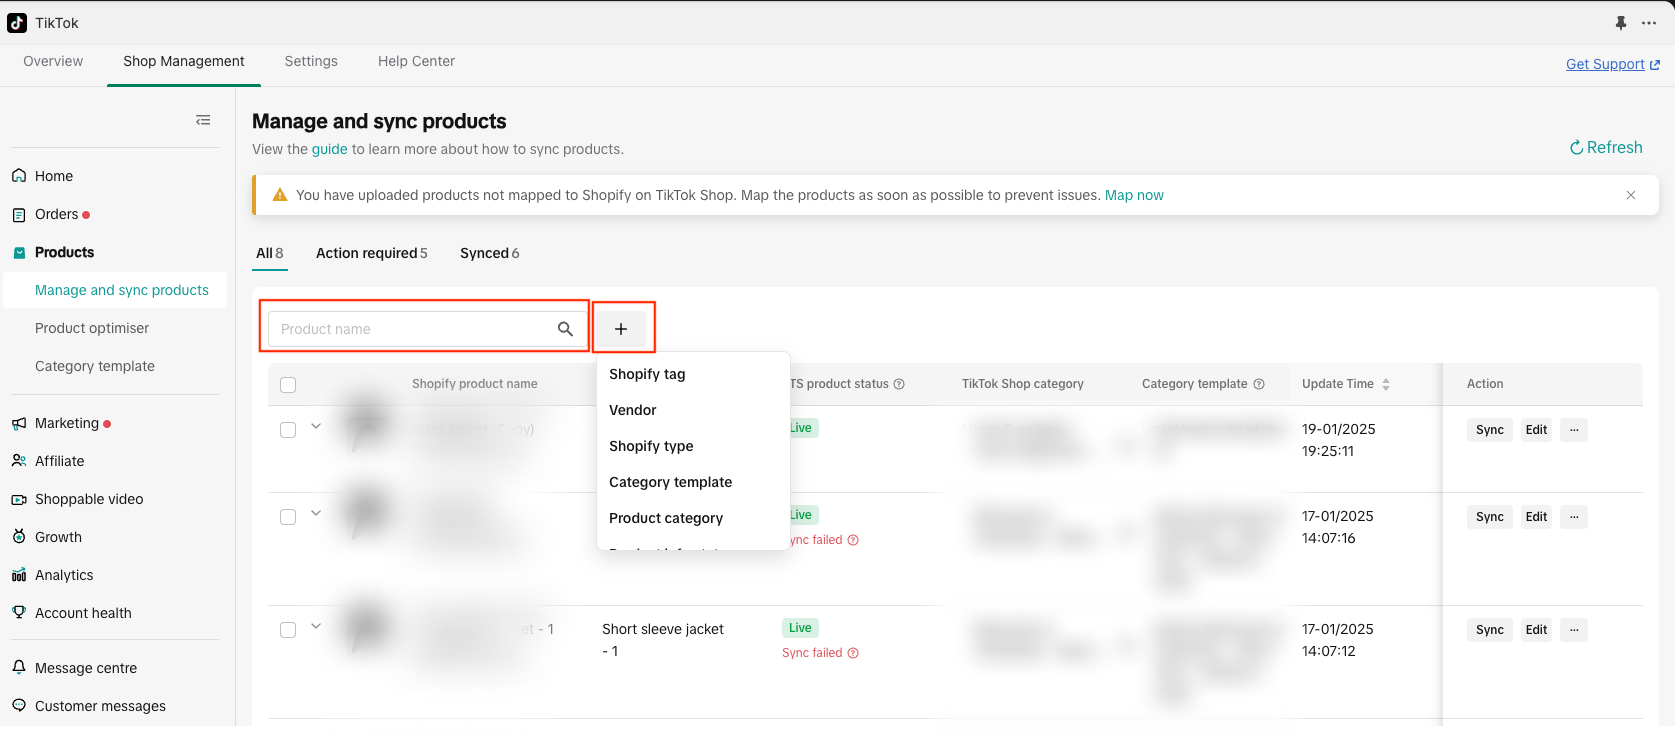1675x754 pixels.
Task: Click the Shoppable video camera icon
Action: 19,499
